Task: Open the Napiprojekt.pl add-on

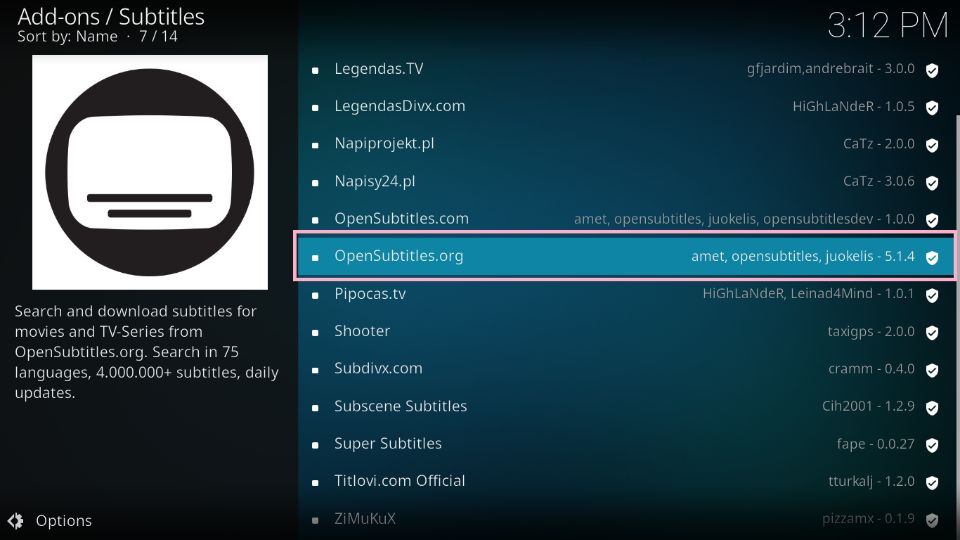Action: 626,144
